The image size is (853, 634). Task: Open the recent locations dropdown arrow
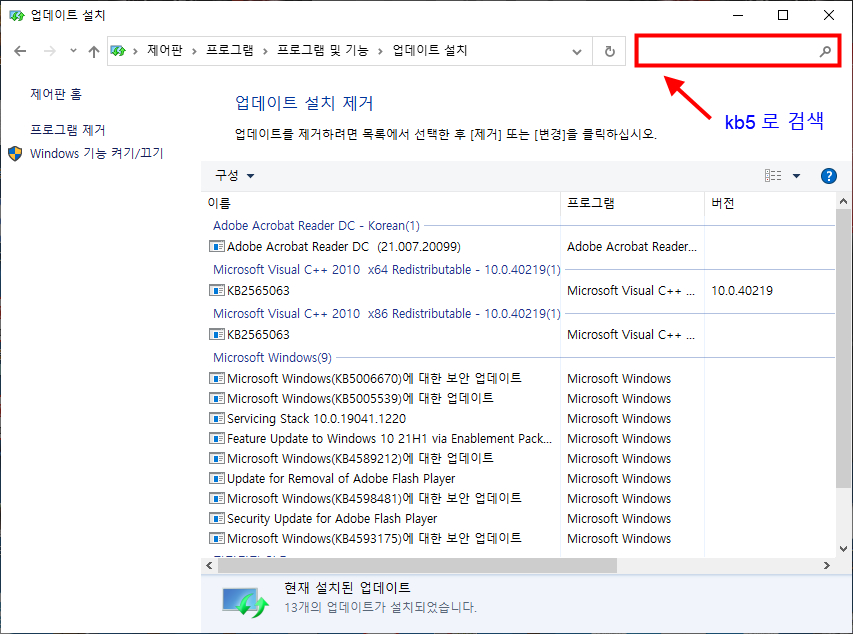pyautogui.click(x=73, y=51)
